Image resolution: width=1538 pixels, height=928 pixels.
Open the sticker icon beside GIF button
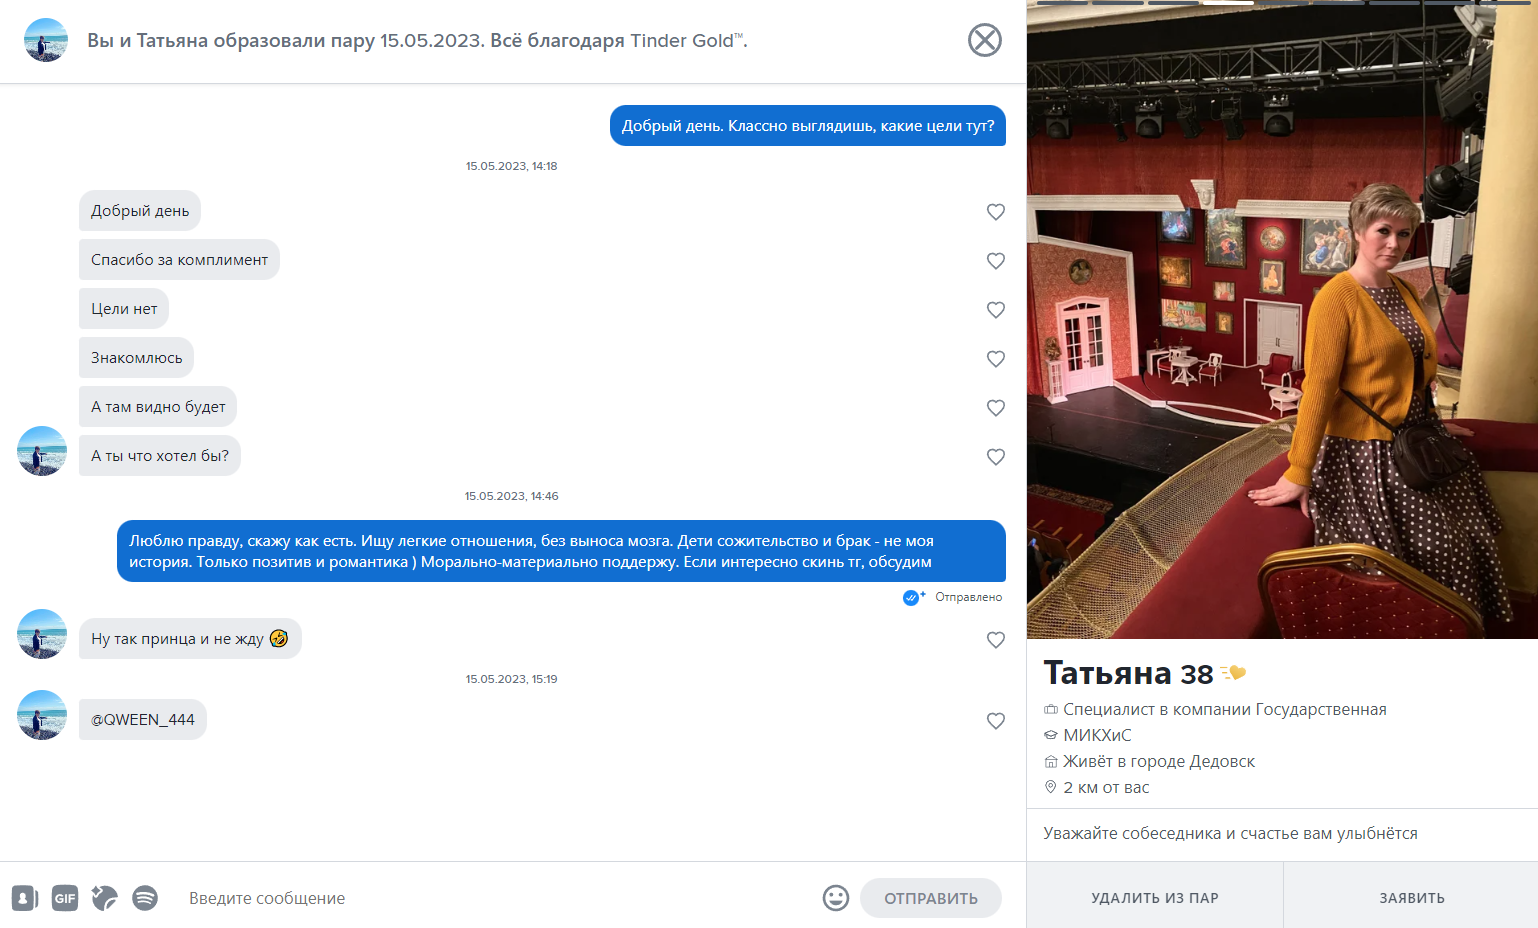105,898
